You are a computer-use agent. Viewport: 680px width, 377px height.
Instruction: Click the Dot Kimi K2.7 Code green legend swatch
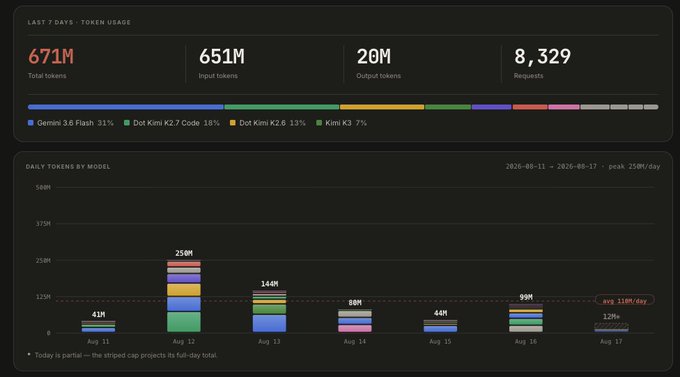click(127, 123)
